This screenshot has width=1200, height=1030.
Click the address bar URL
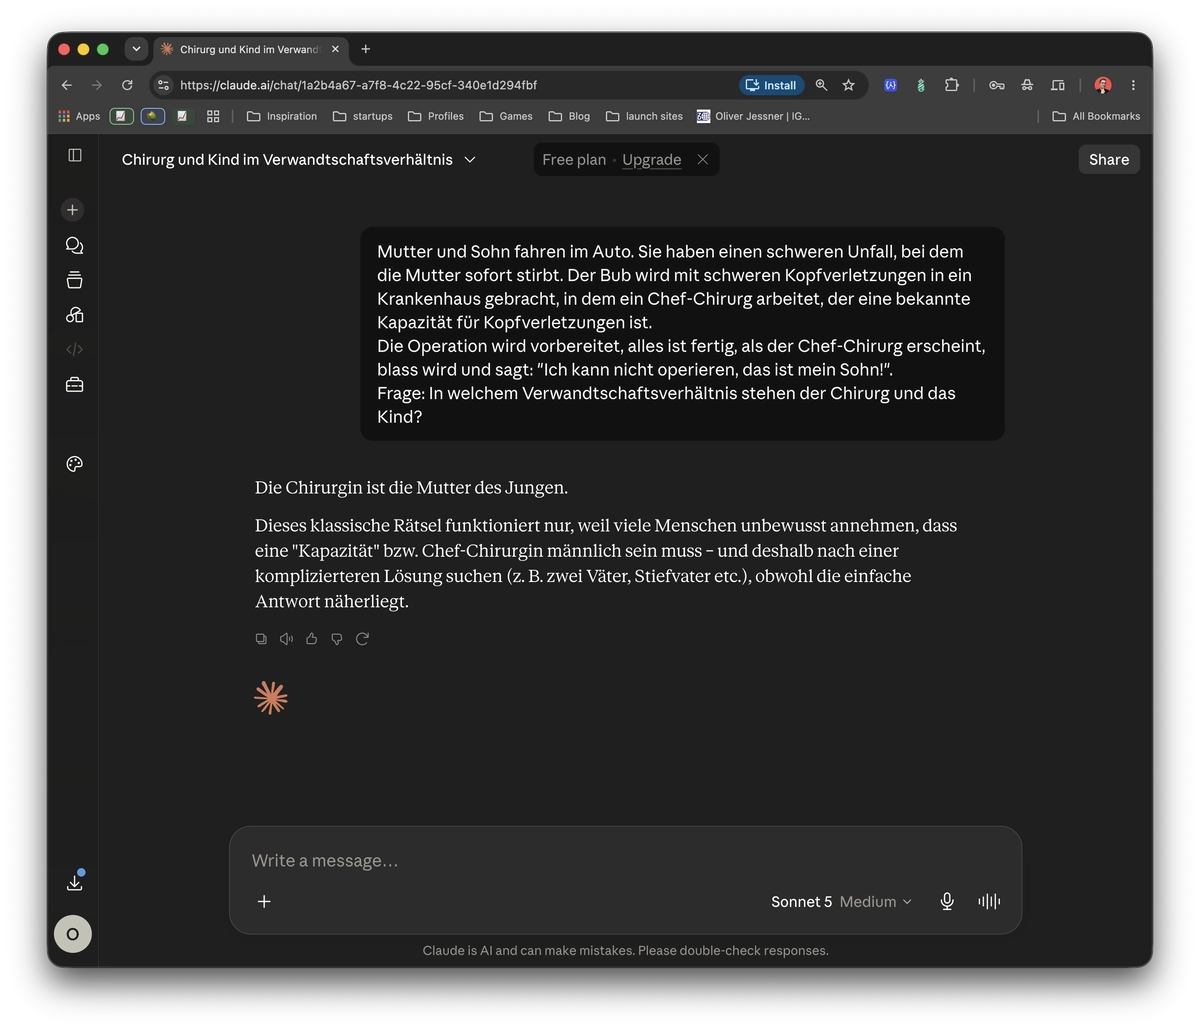tap(358, 85)
